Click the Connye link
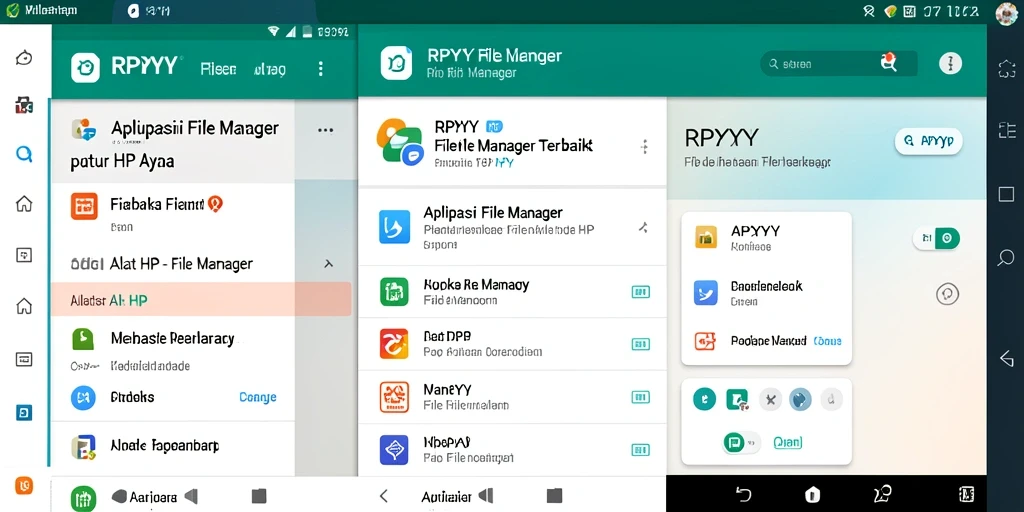This screenshot has height=512, width=1024. tap(257, 397)
